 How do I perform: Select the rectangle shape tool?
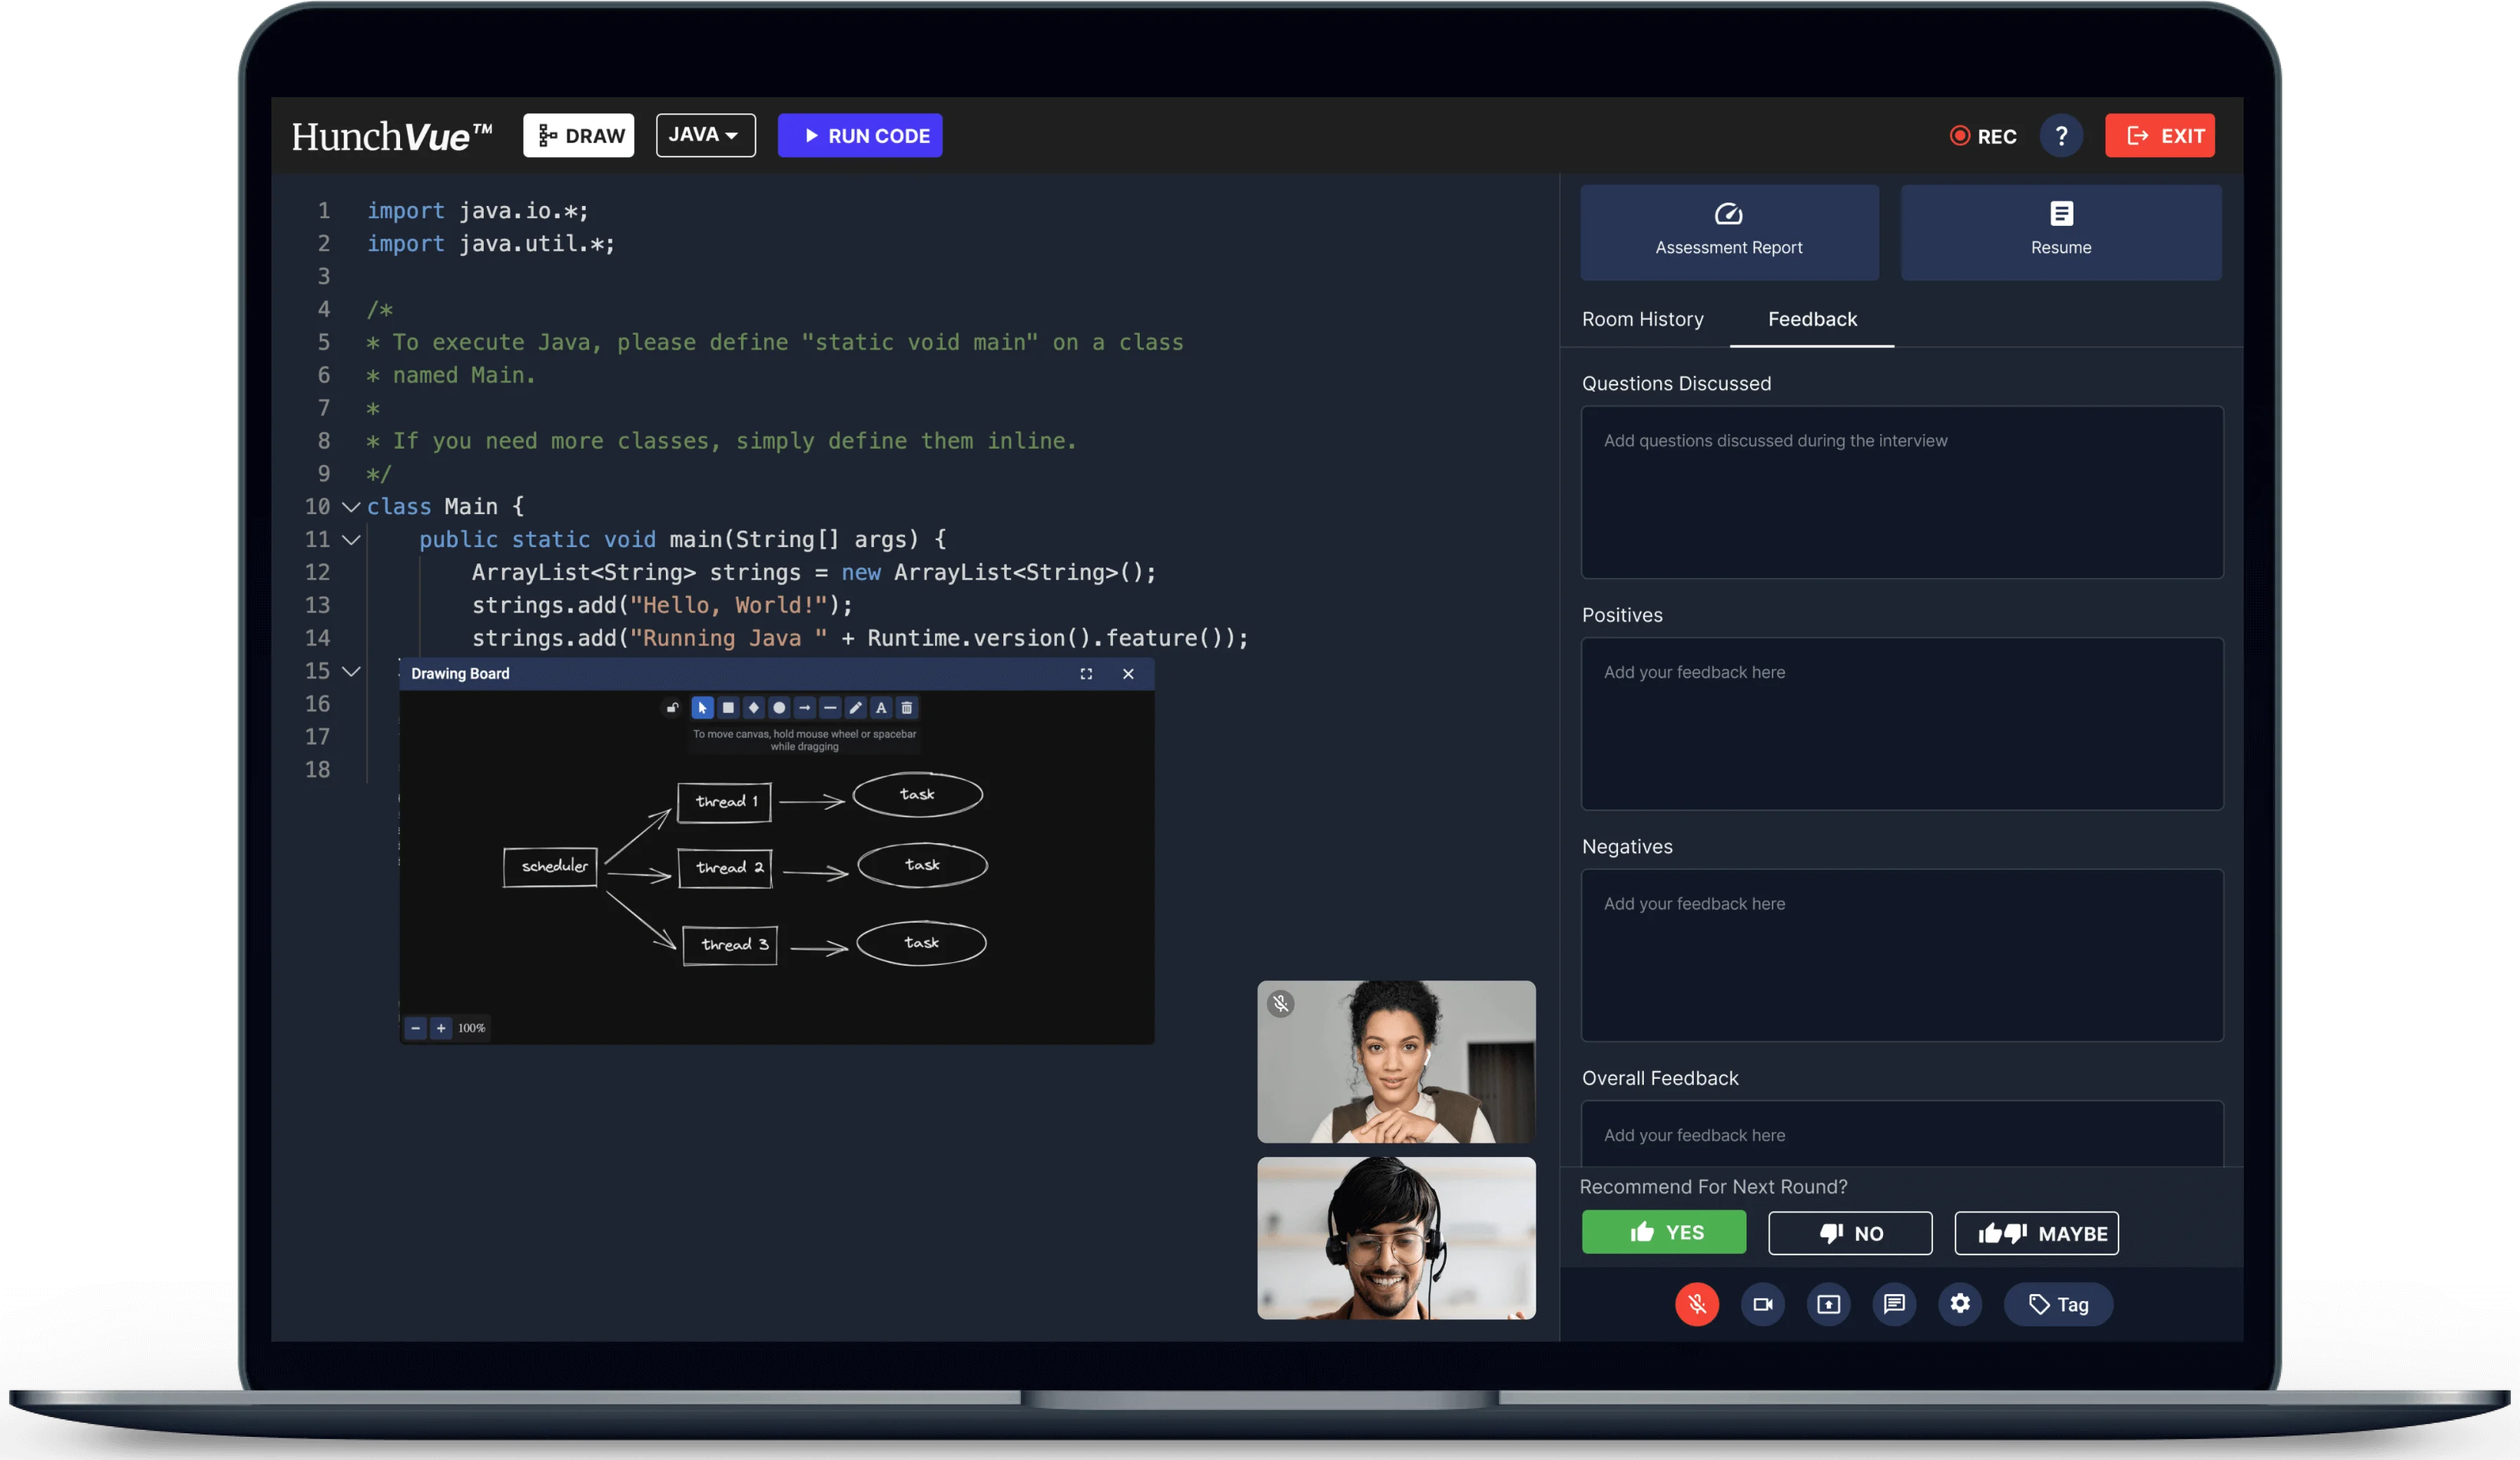coord(728,708)
